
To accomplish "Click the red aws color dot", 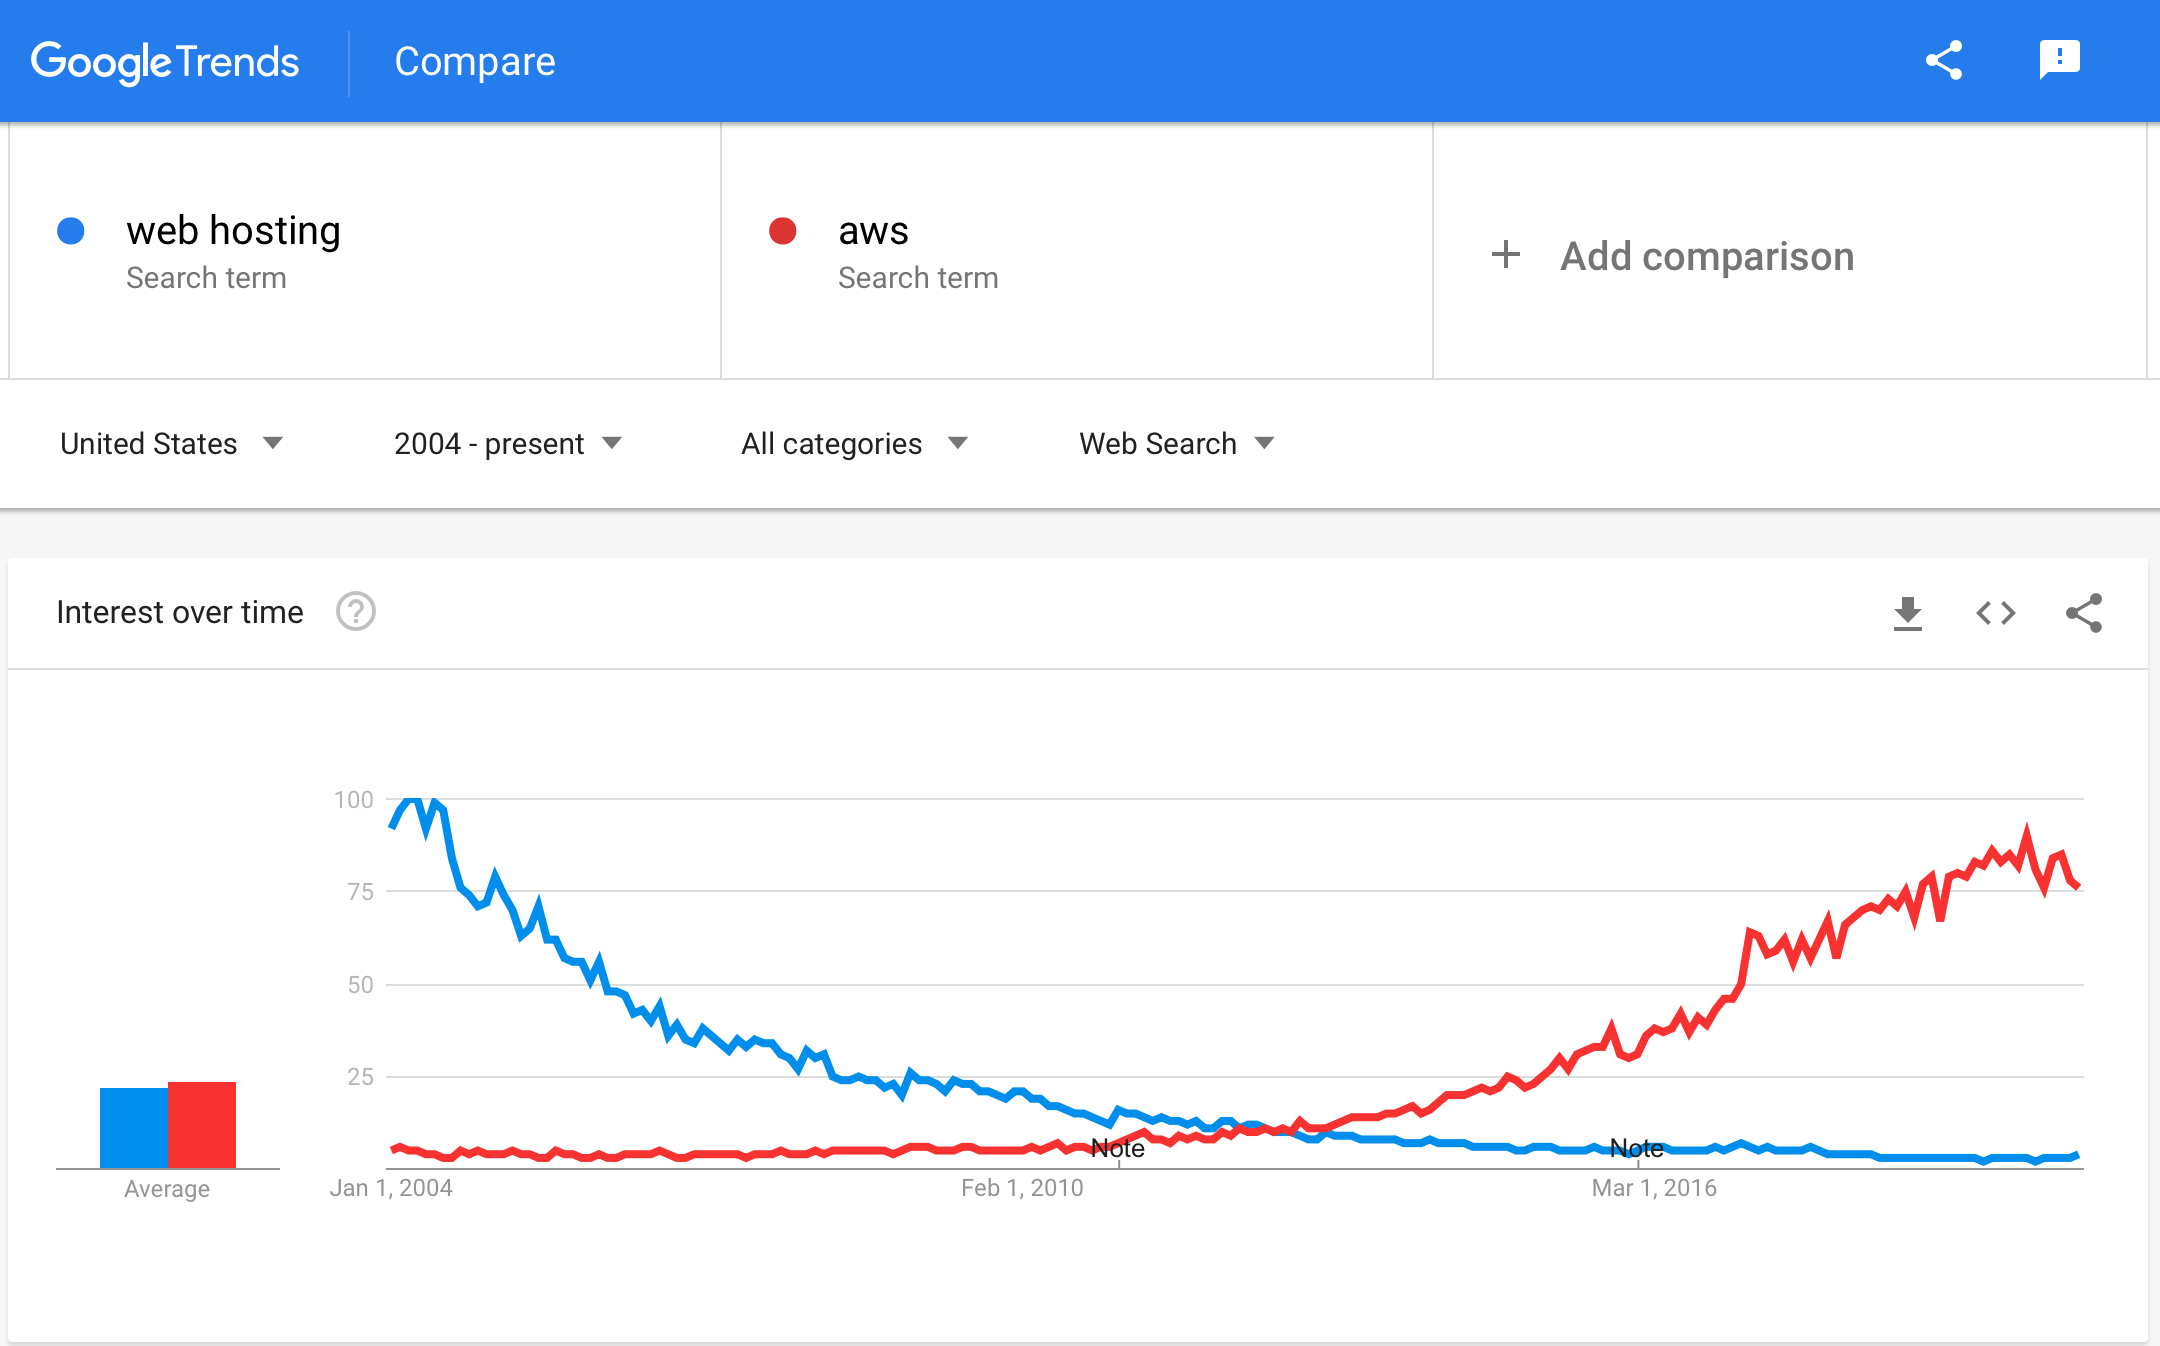I will [x=782, y=231].
